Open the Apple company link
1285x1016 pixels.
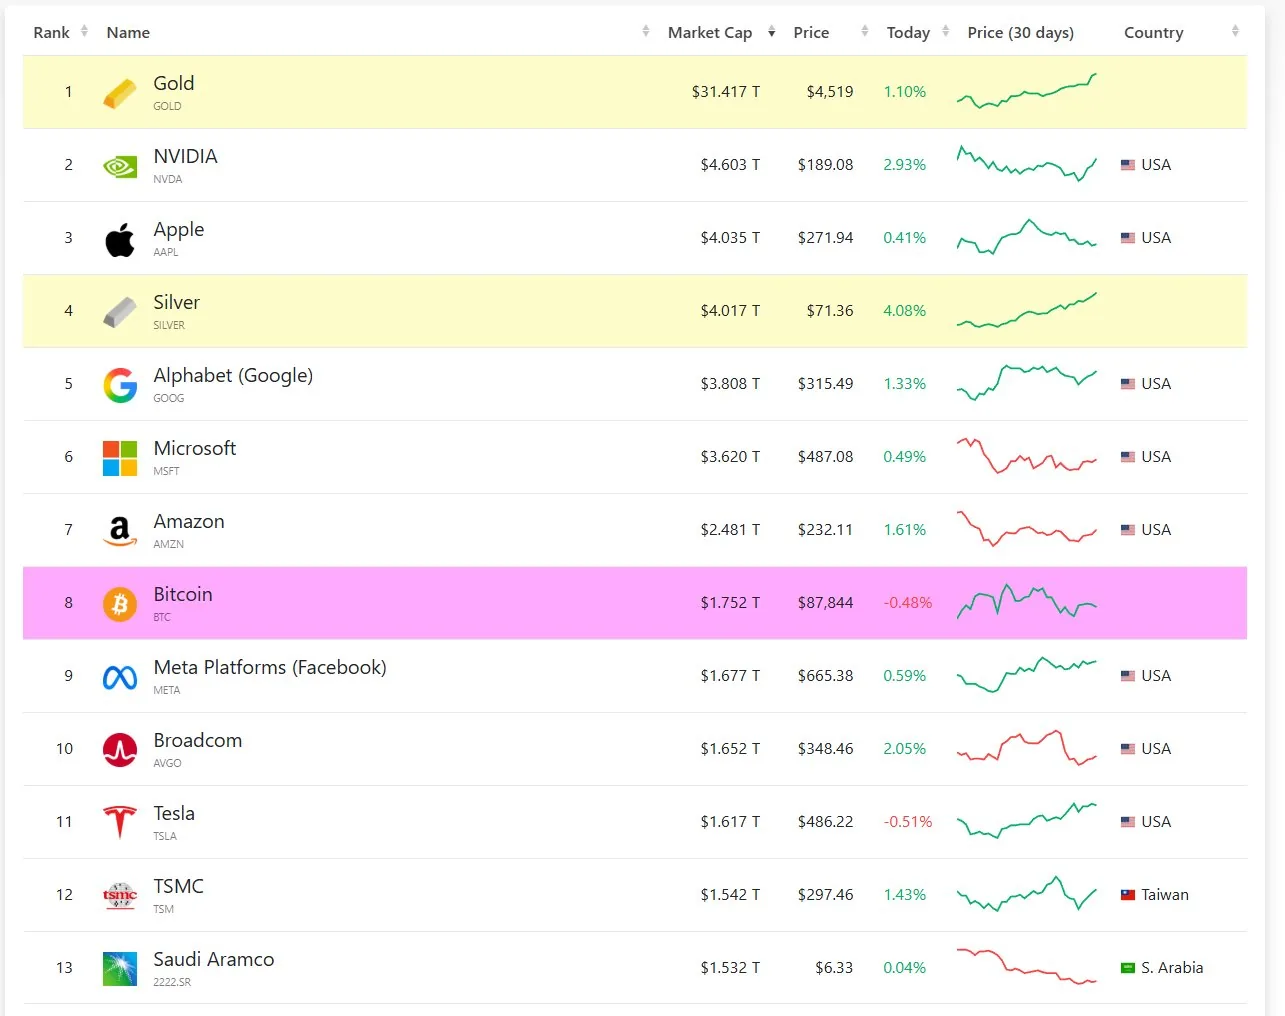[179, 230]
